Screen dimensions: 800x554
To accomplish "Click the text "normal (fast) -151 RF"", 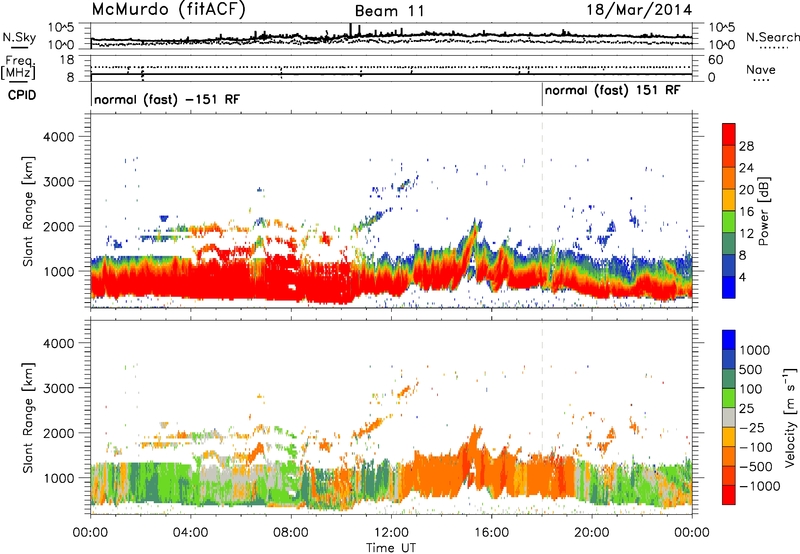I will (x=167, y=99).
